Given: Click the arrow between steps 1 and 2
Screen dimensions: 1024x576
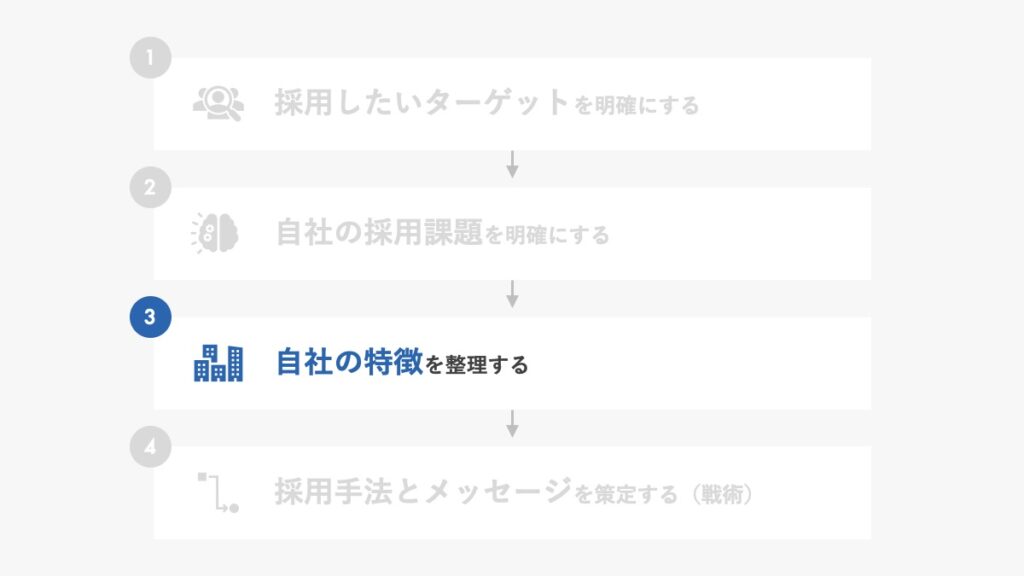Looking at the screenshot, I should 513,165.
